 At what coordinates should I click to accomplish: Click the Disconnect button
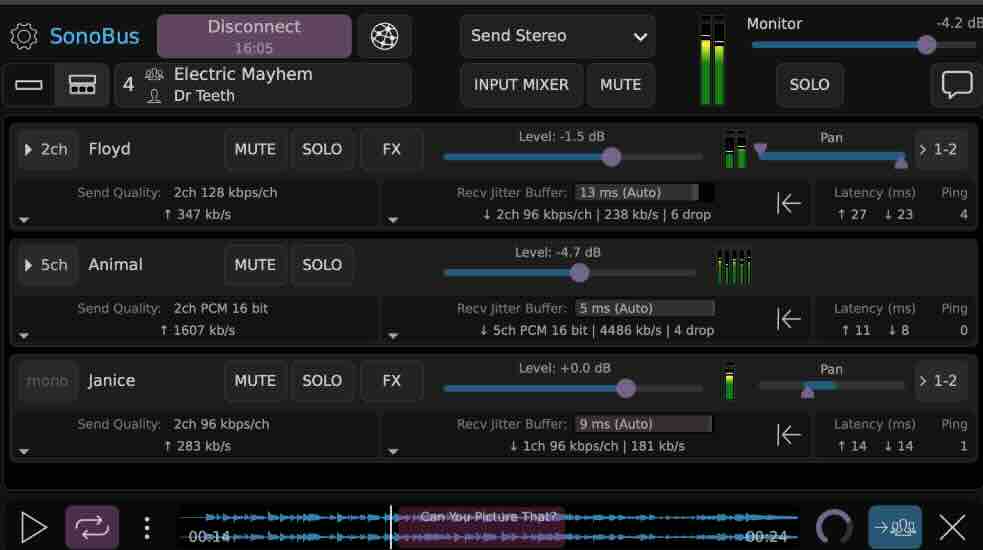[254, 36]
